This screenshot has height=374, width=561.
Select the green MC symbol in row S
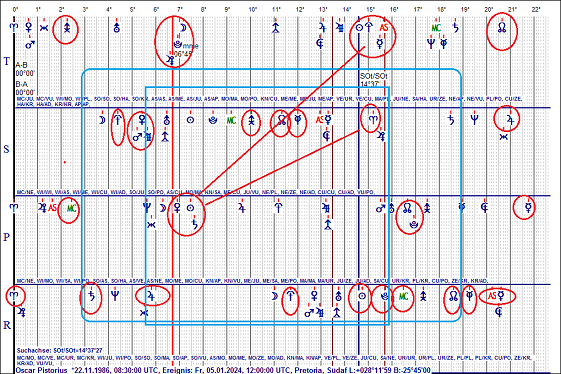(x=231, y=120)
